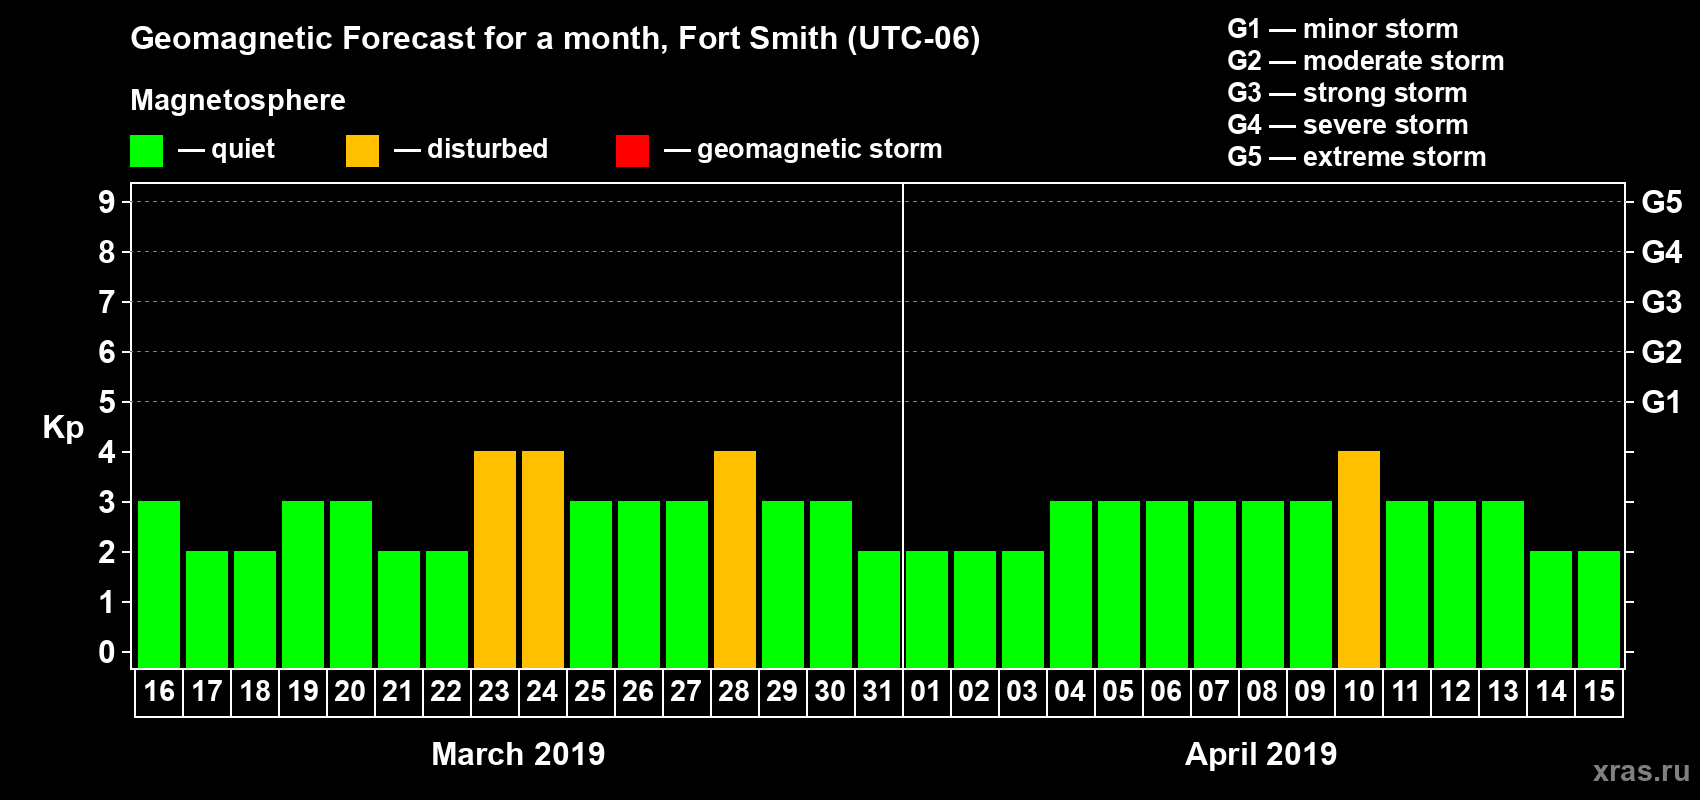Click the Kp value 0 axis label
The height and width of the screenshot is (800, 1700).
107,652
